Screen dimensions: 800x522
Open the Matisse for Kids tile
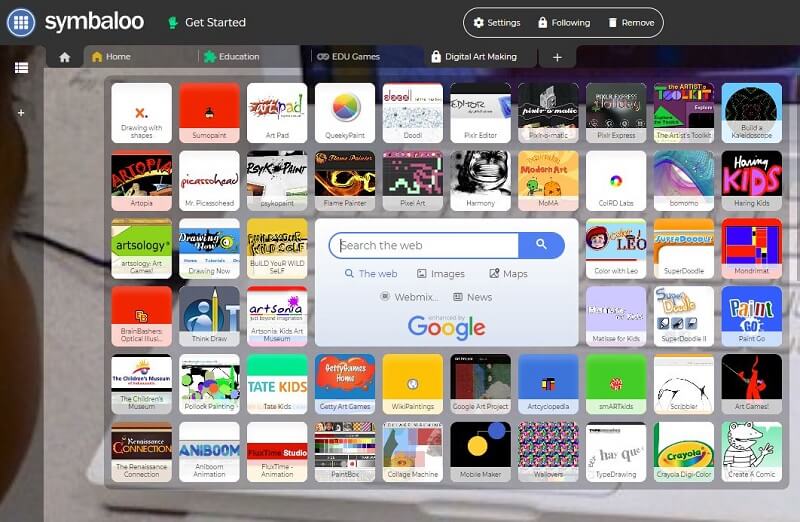tap(616, 316)
